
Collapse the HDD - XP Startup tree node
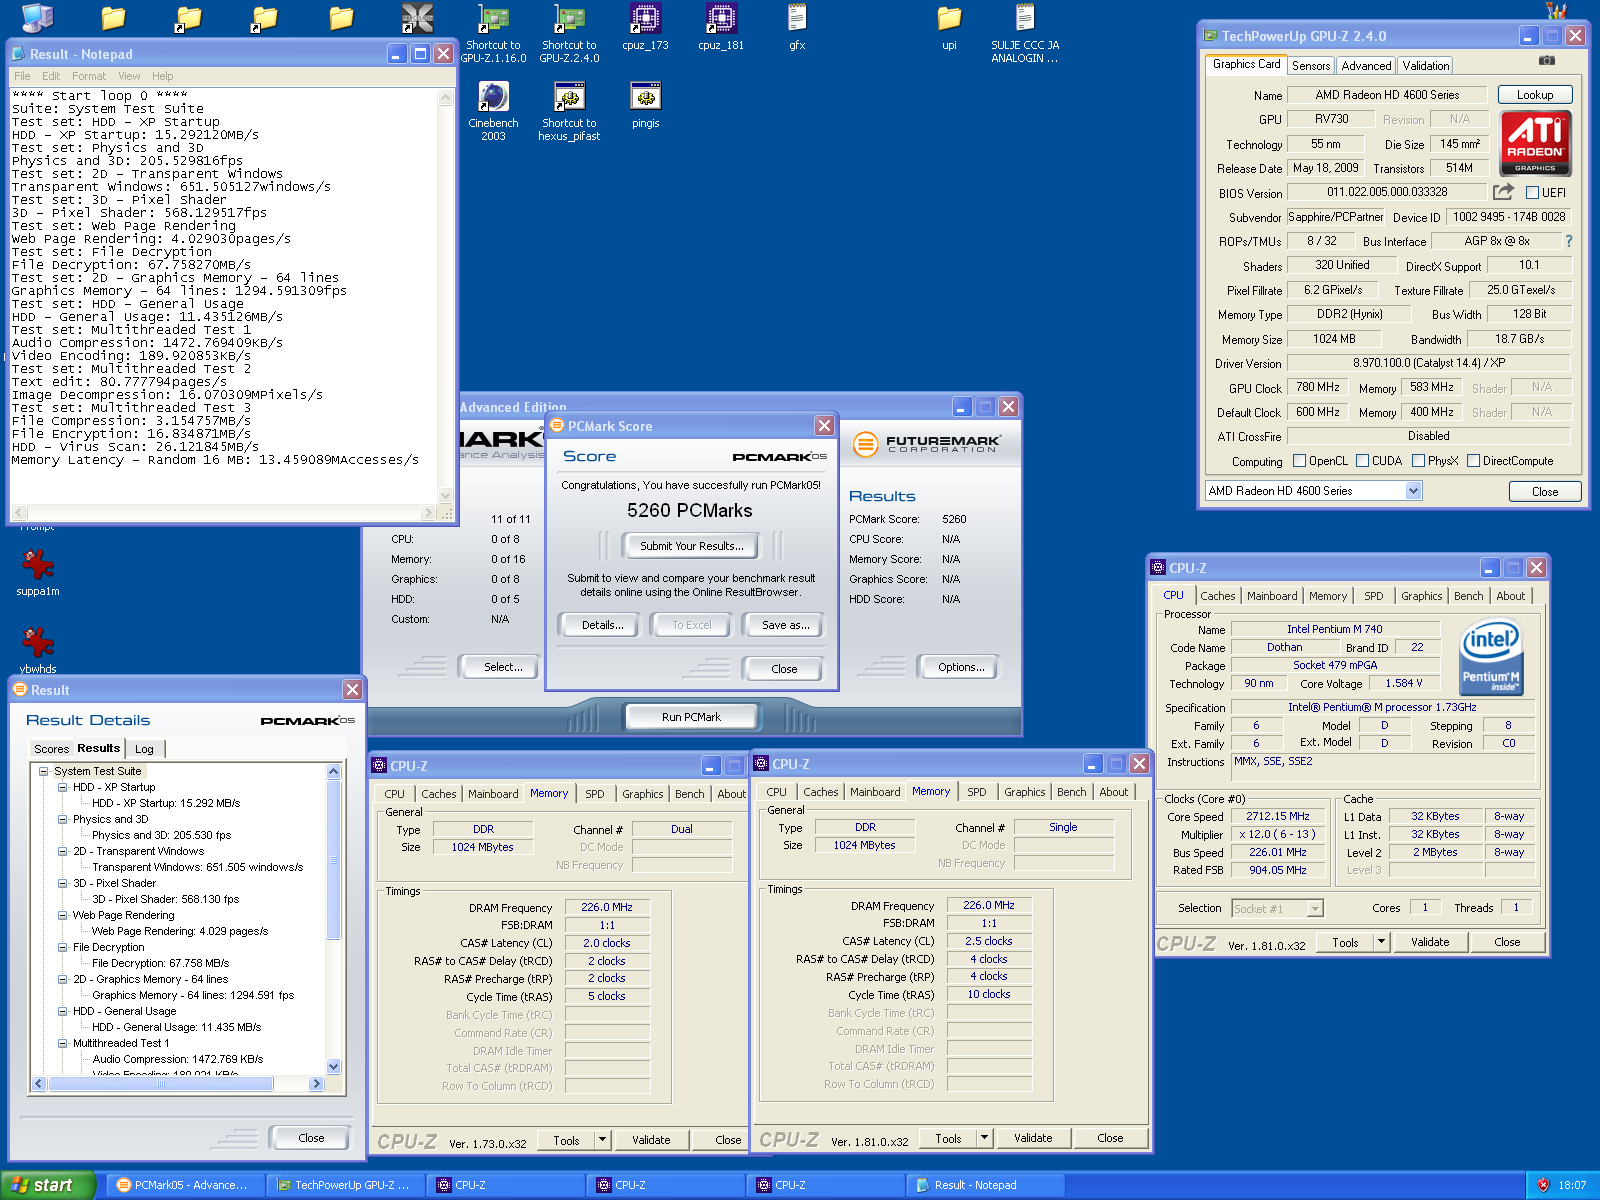point(63,787)
